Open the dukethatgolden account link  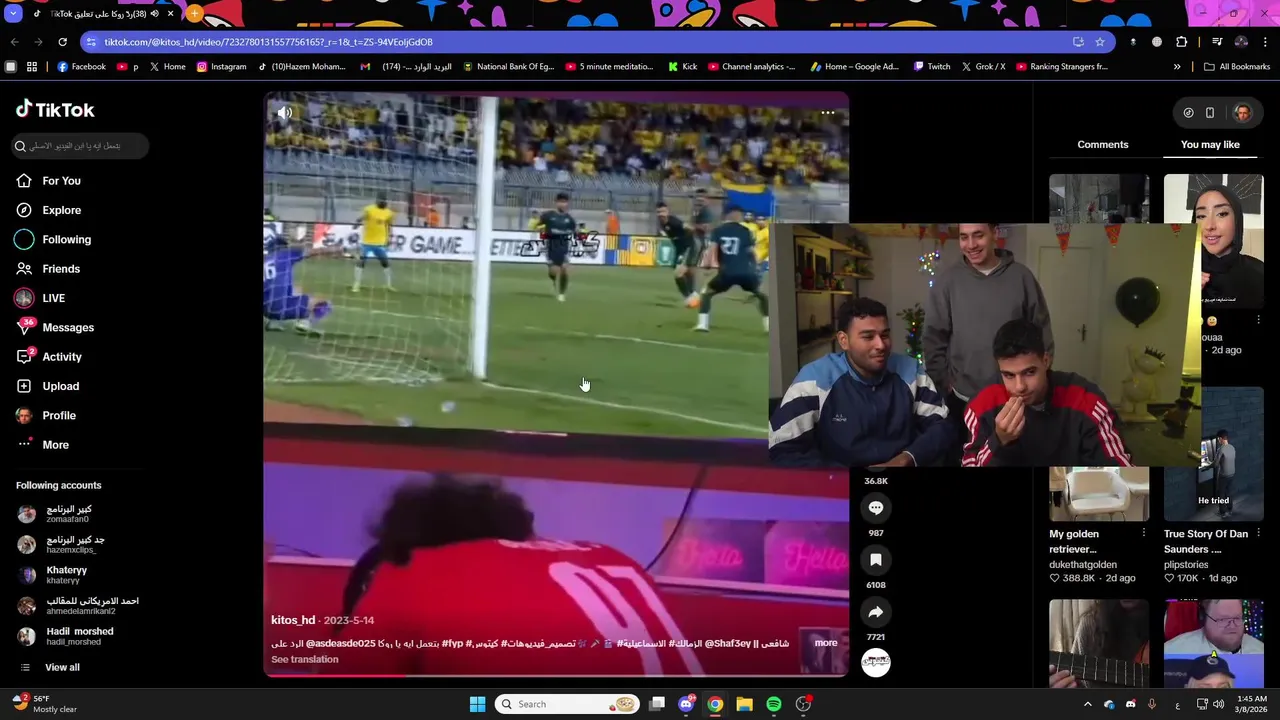1083,565
